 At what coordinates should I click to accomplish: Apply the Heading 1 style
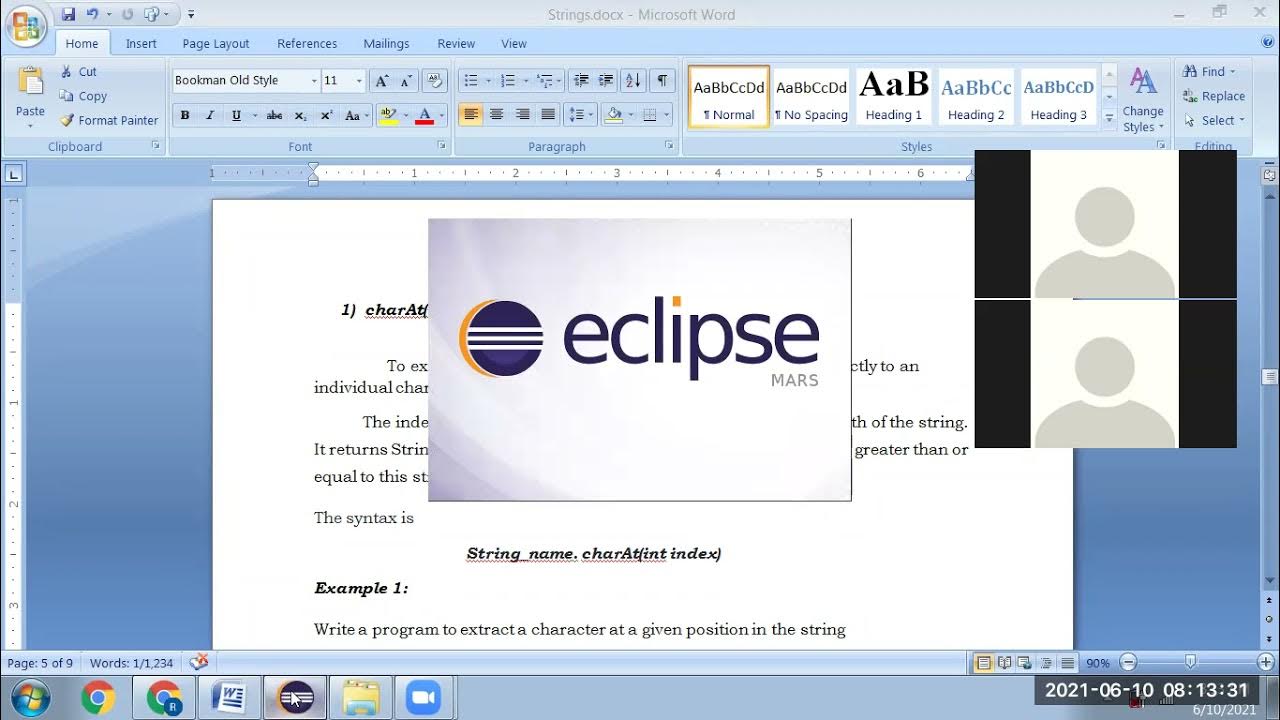[x=894, y=97]
